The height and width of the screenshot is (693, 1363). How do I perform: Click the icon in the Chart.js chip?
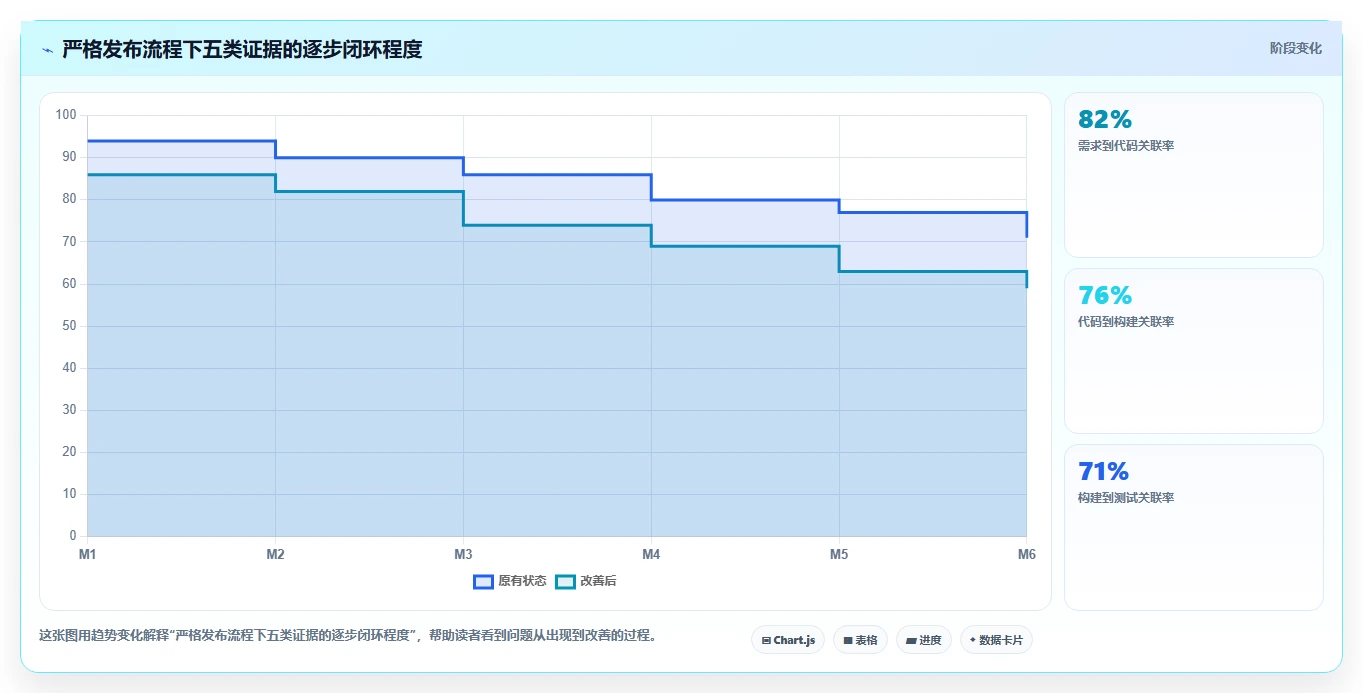coord(766,640)
